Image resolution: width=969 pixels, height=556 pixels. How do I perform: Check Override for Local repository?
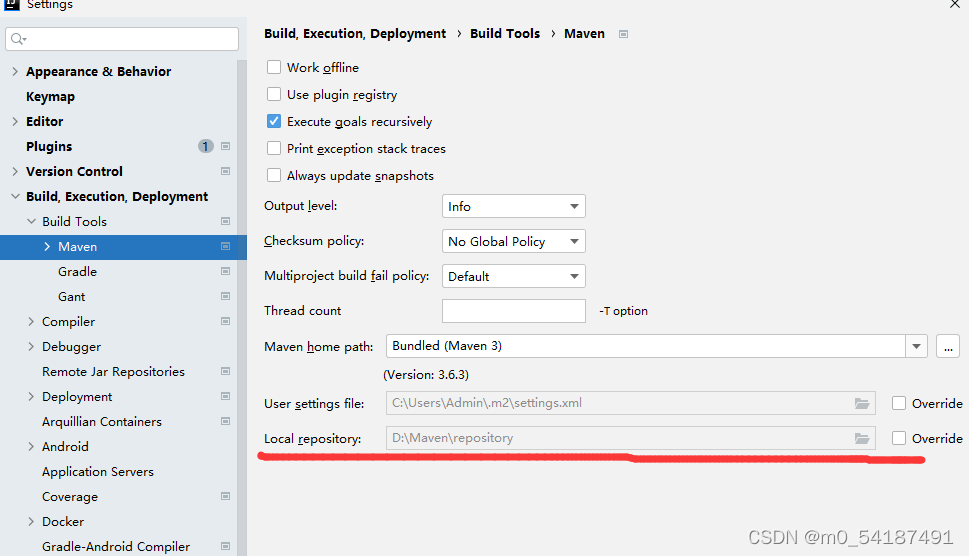899,438
